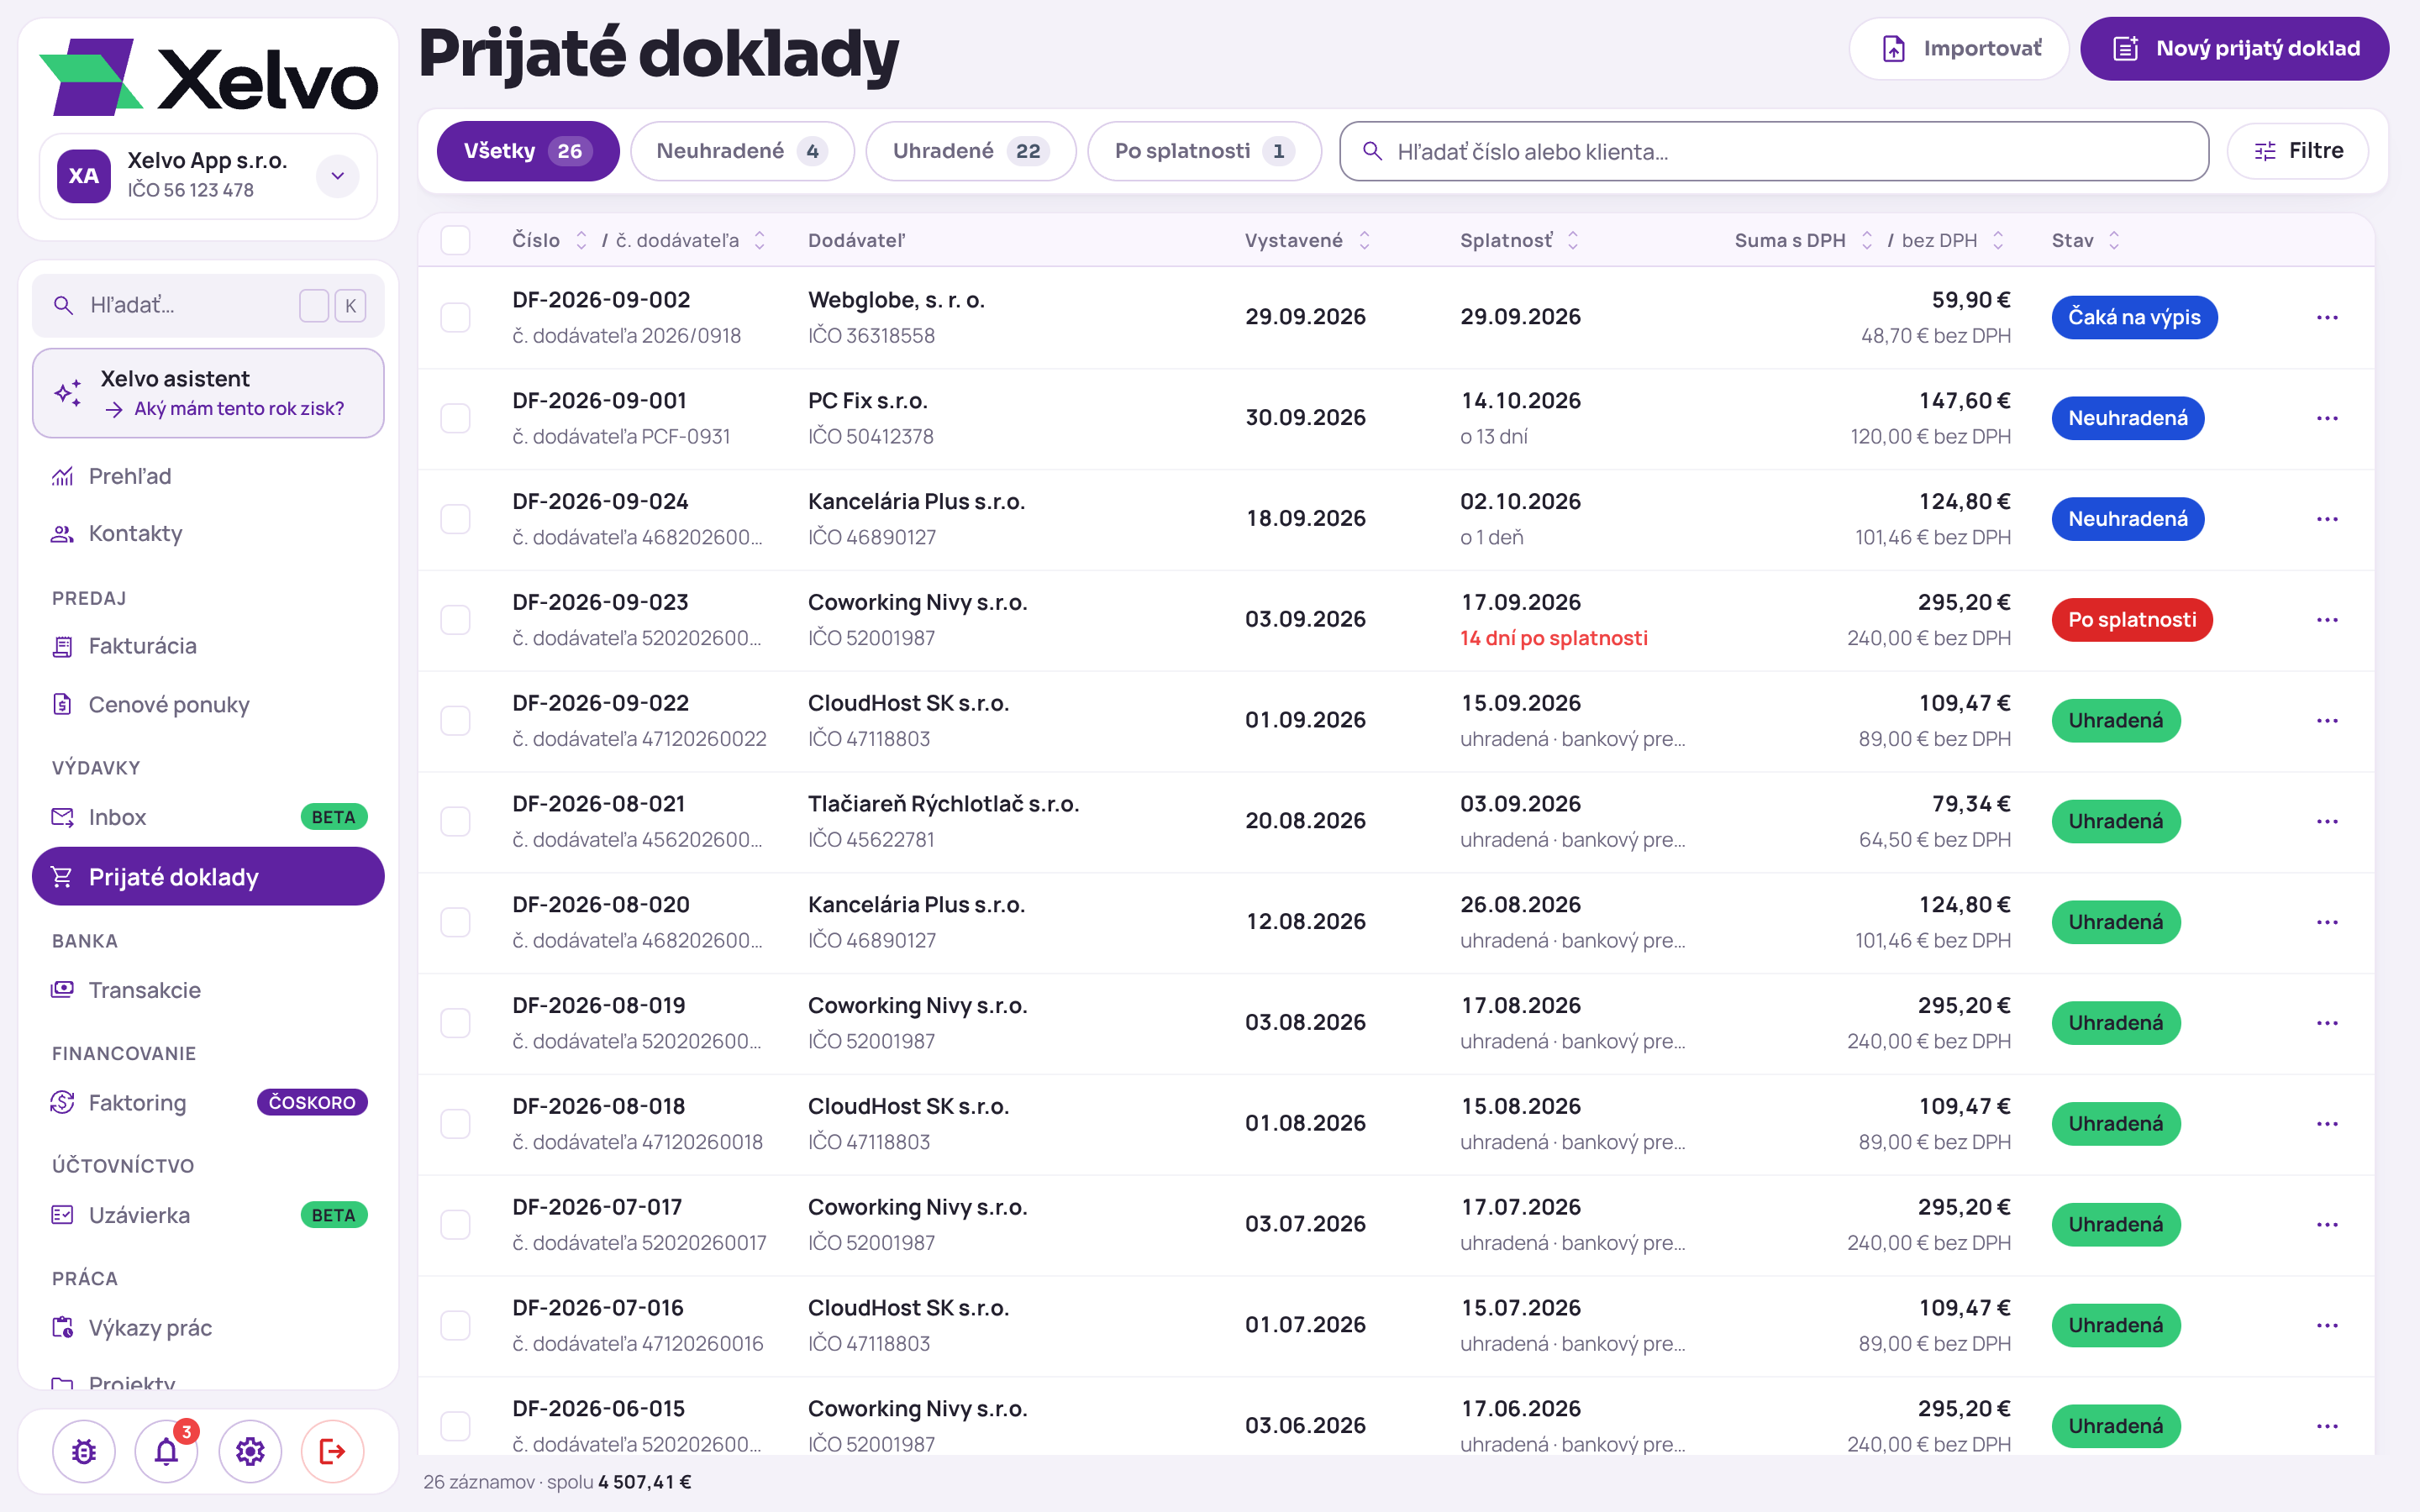
Task: Click the Fakturácia invoice icon
Action: pos(63,646)
